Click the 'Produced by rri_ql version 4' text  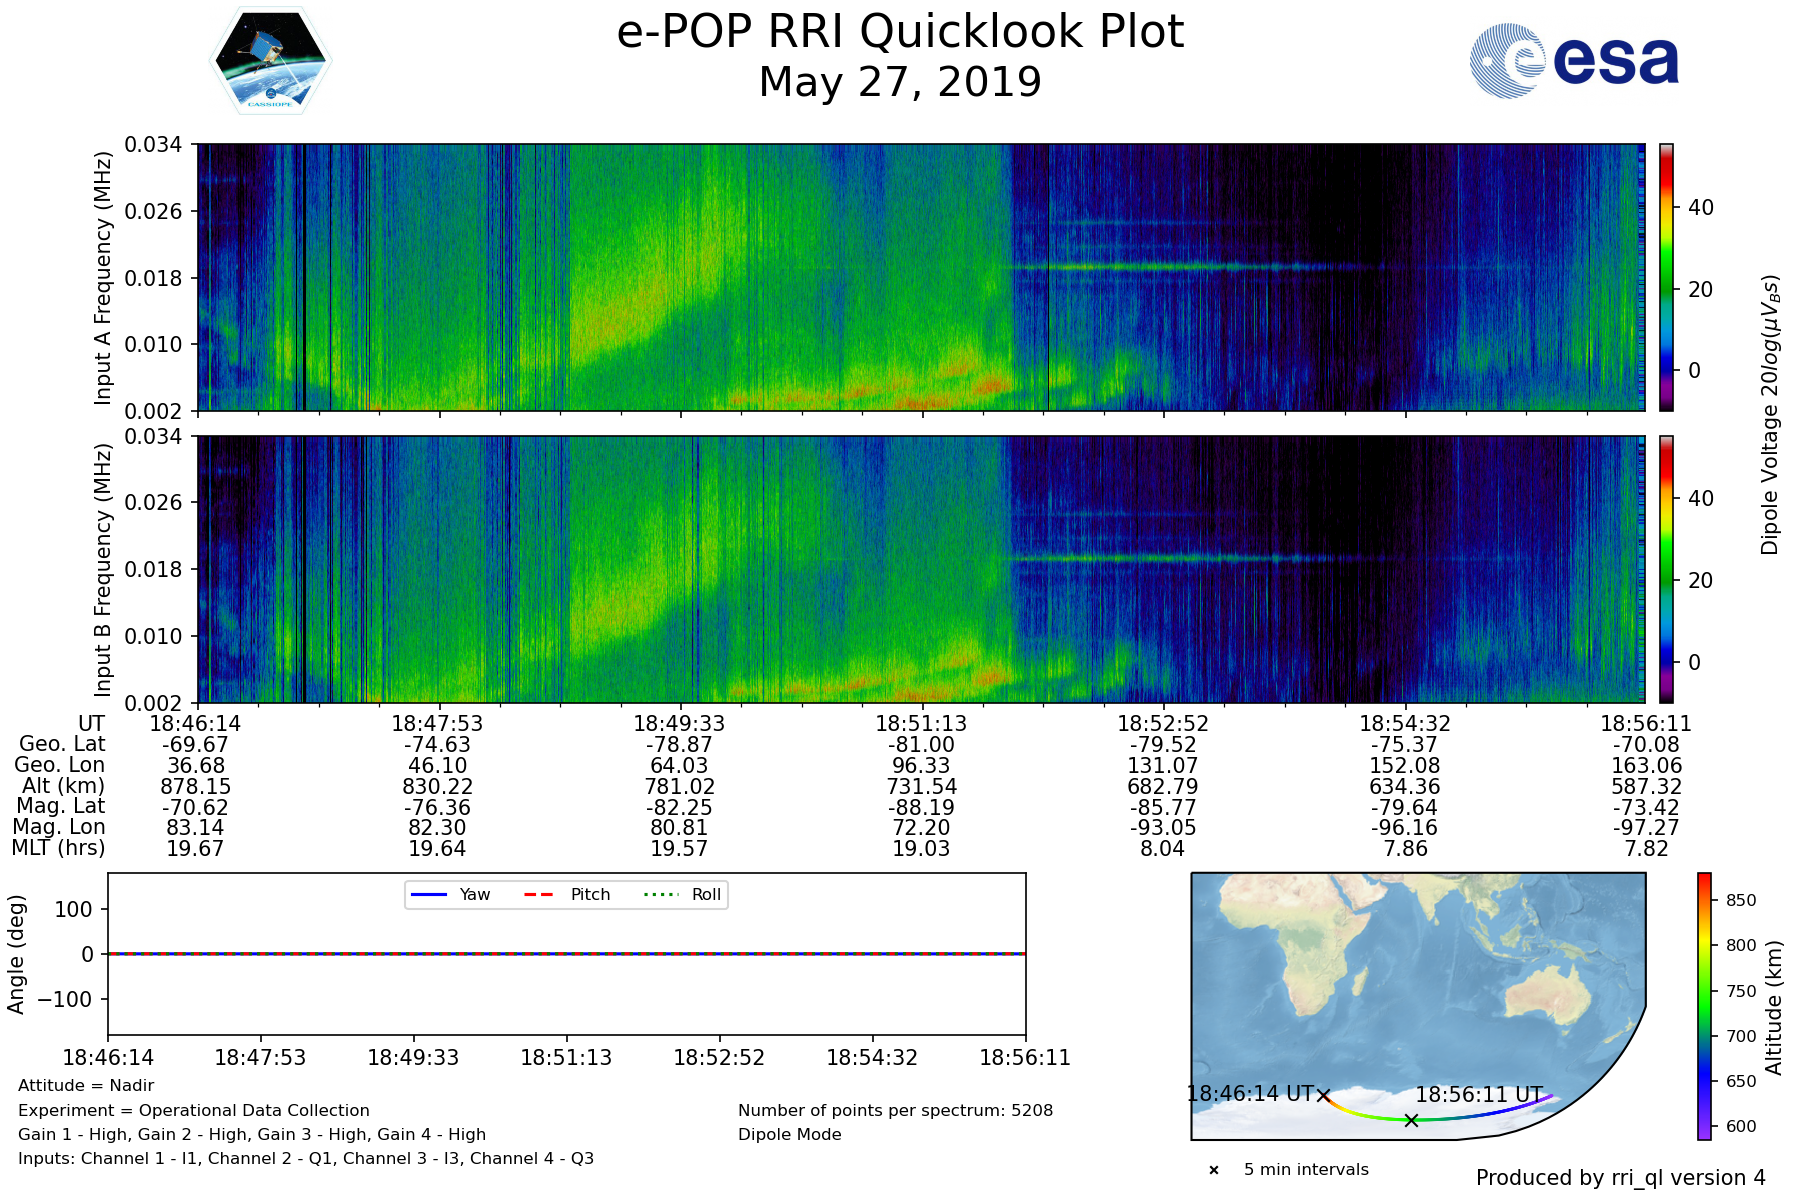pos(1620,1178)
